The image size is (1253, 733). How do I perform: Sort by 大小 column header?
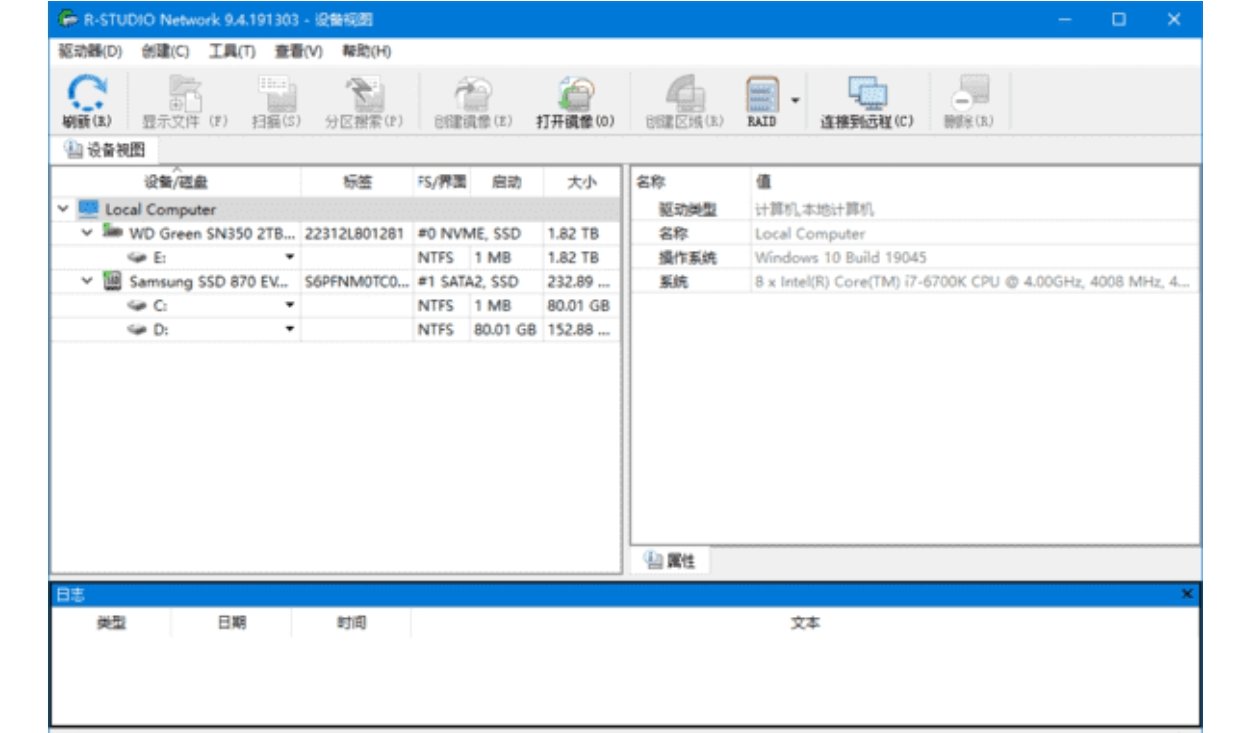(581, 182)
